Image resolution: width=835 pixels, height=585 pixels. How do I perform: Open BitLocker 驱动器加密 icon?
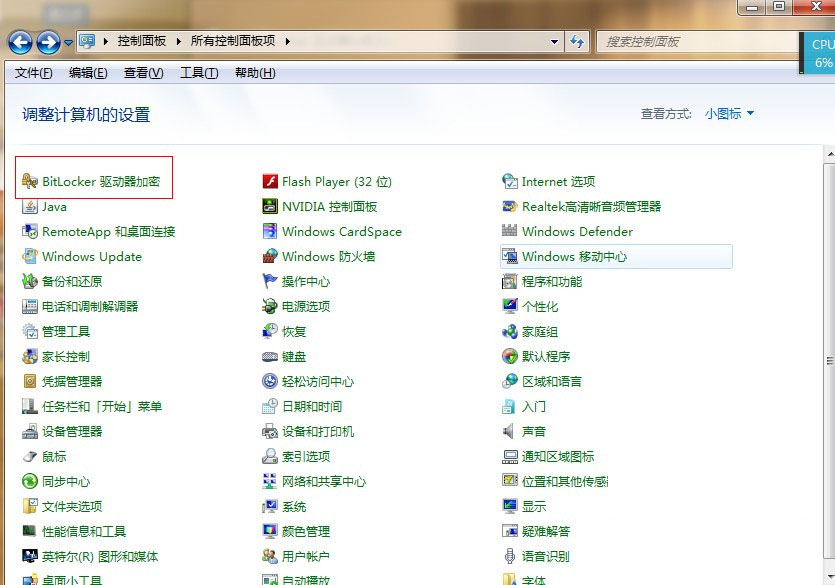coord(30,182)
